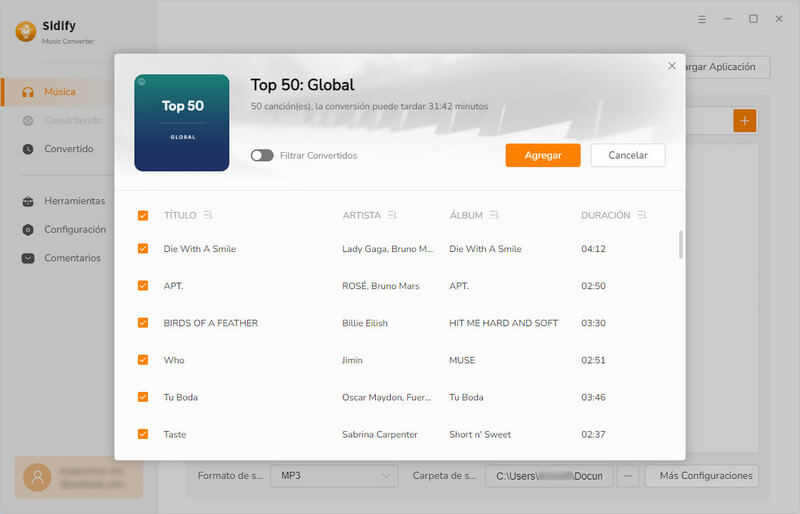Image resolution: width=800 pixels, height=514 pixels.
Task: Open the hamburger menu icon
Action: (702, 19)
